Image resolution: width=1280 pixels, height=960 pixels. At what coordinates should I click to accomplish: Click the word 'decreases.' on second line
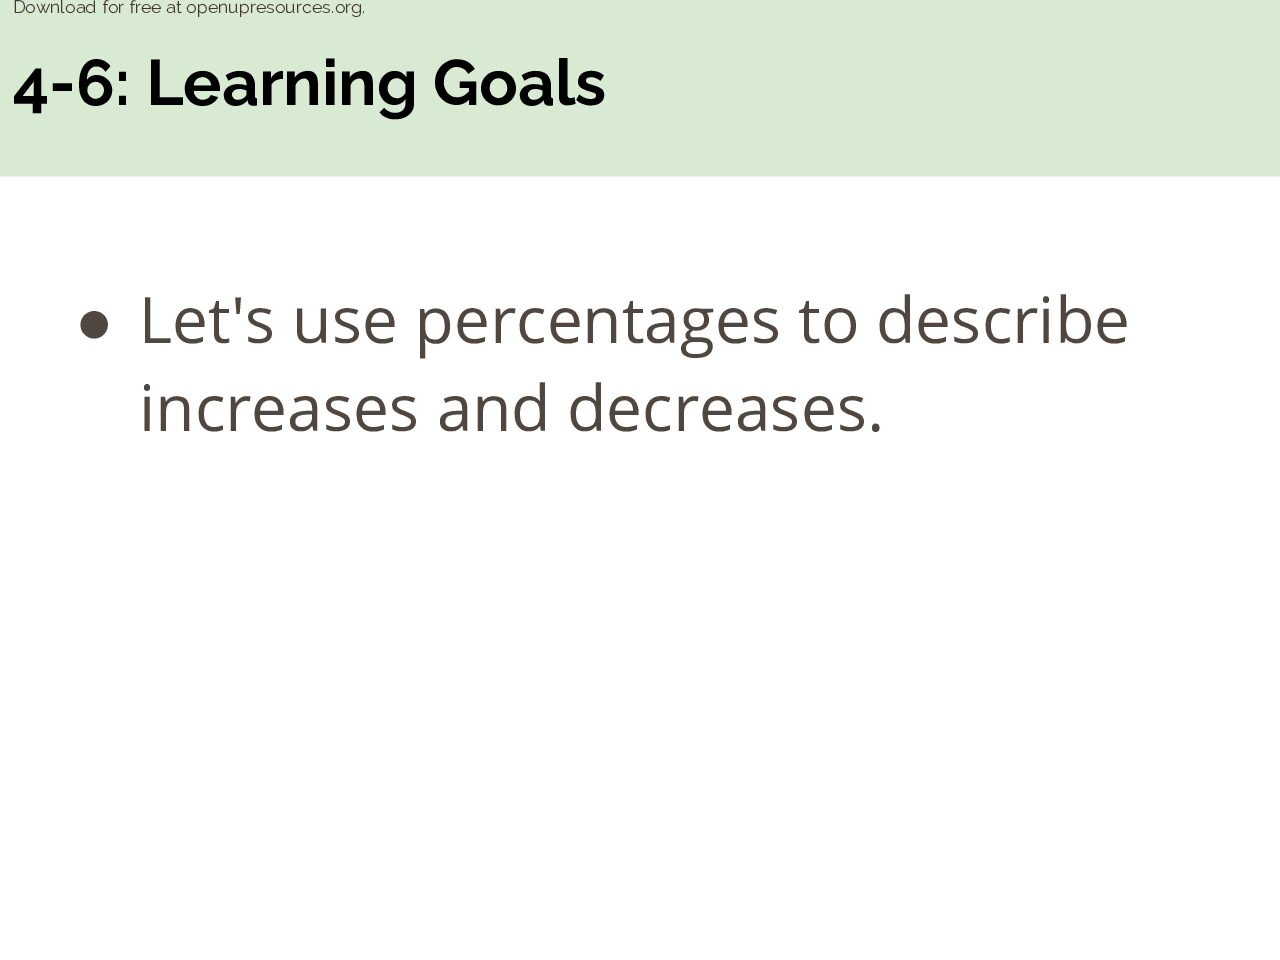(726, 408)
